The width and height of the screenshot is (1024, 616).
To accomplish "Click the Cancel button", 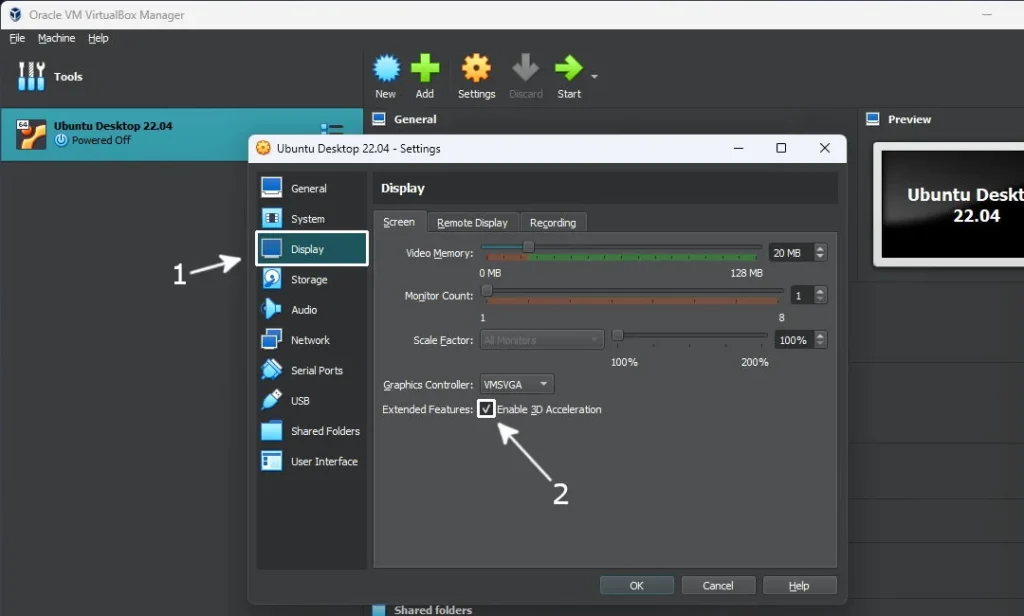I will pyautogui.click(x=718, y=586).
